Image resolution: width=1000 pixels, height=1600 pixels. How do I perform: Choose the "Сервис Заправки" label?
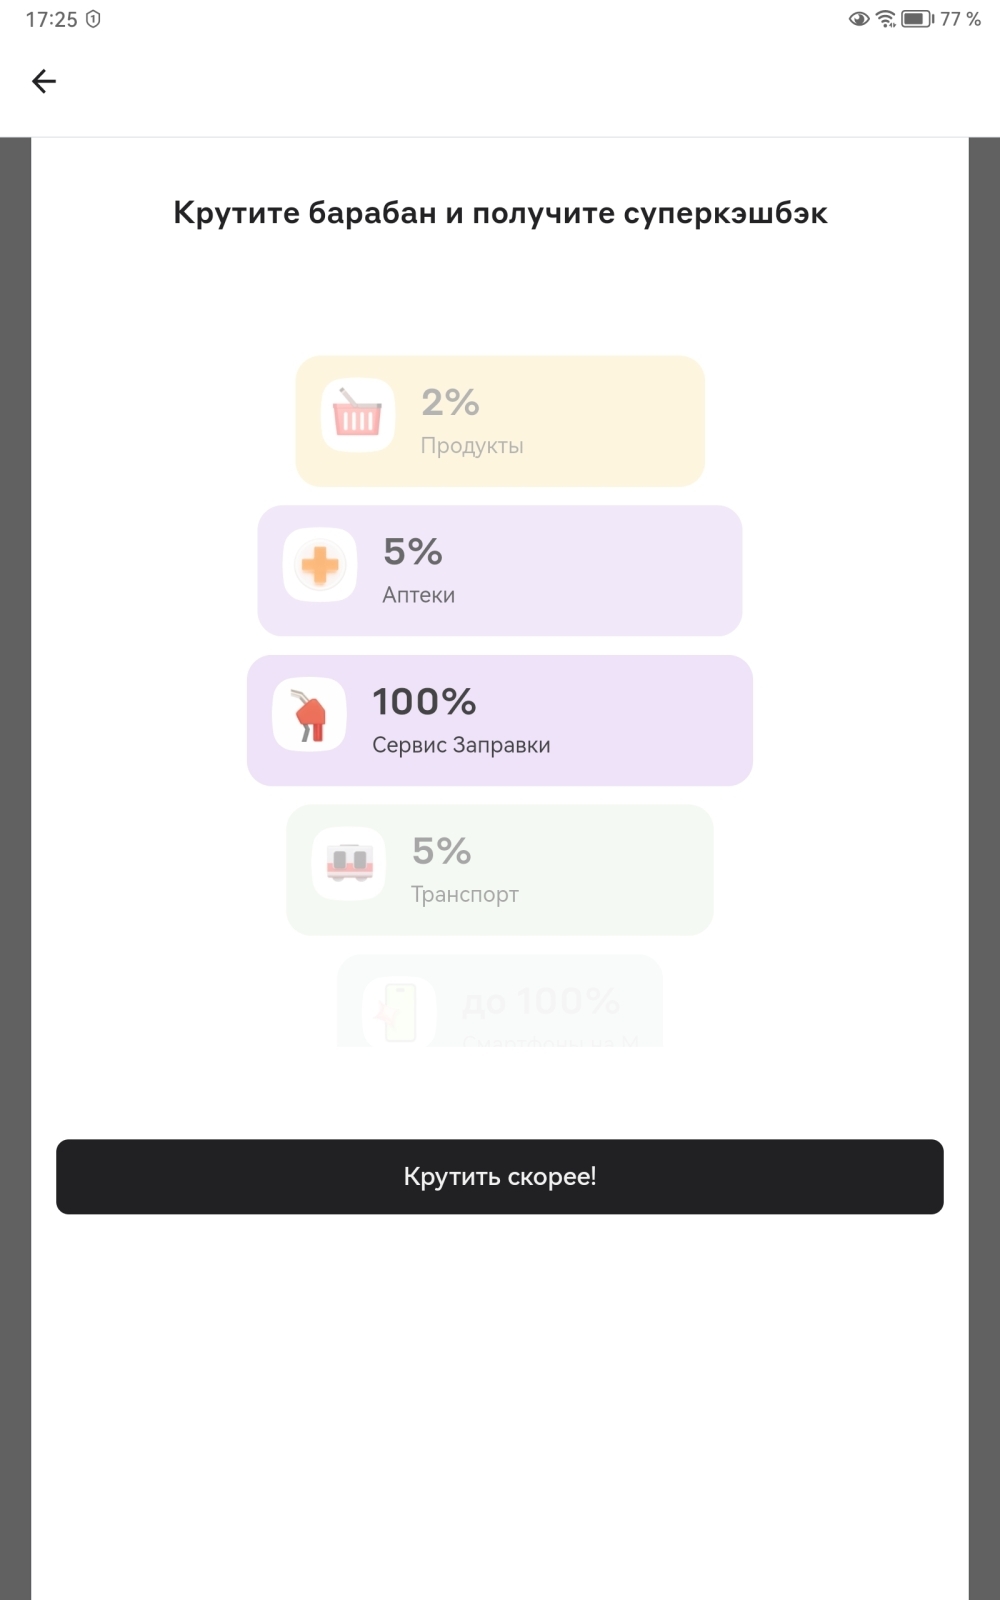click(461, 745)
